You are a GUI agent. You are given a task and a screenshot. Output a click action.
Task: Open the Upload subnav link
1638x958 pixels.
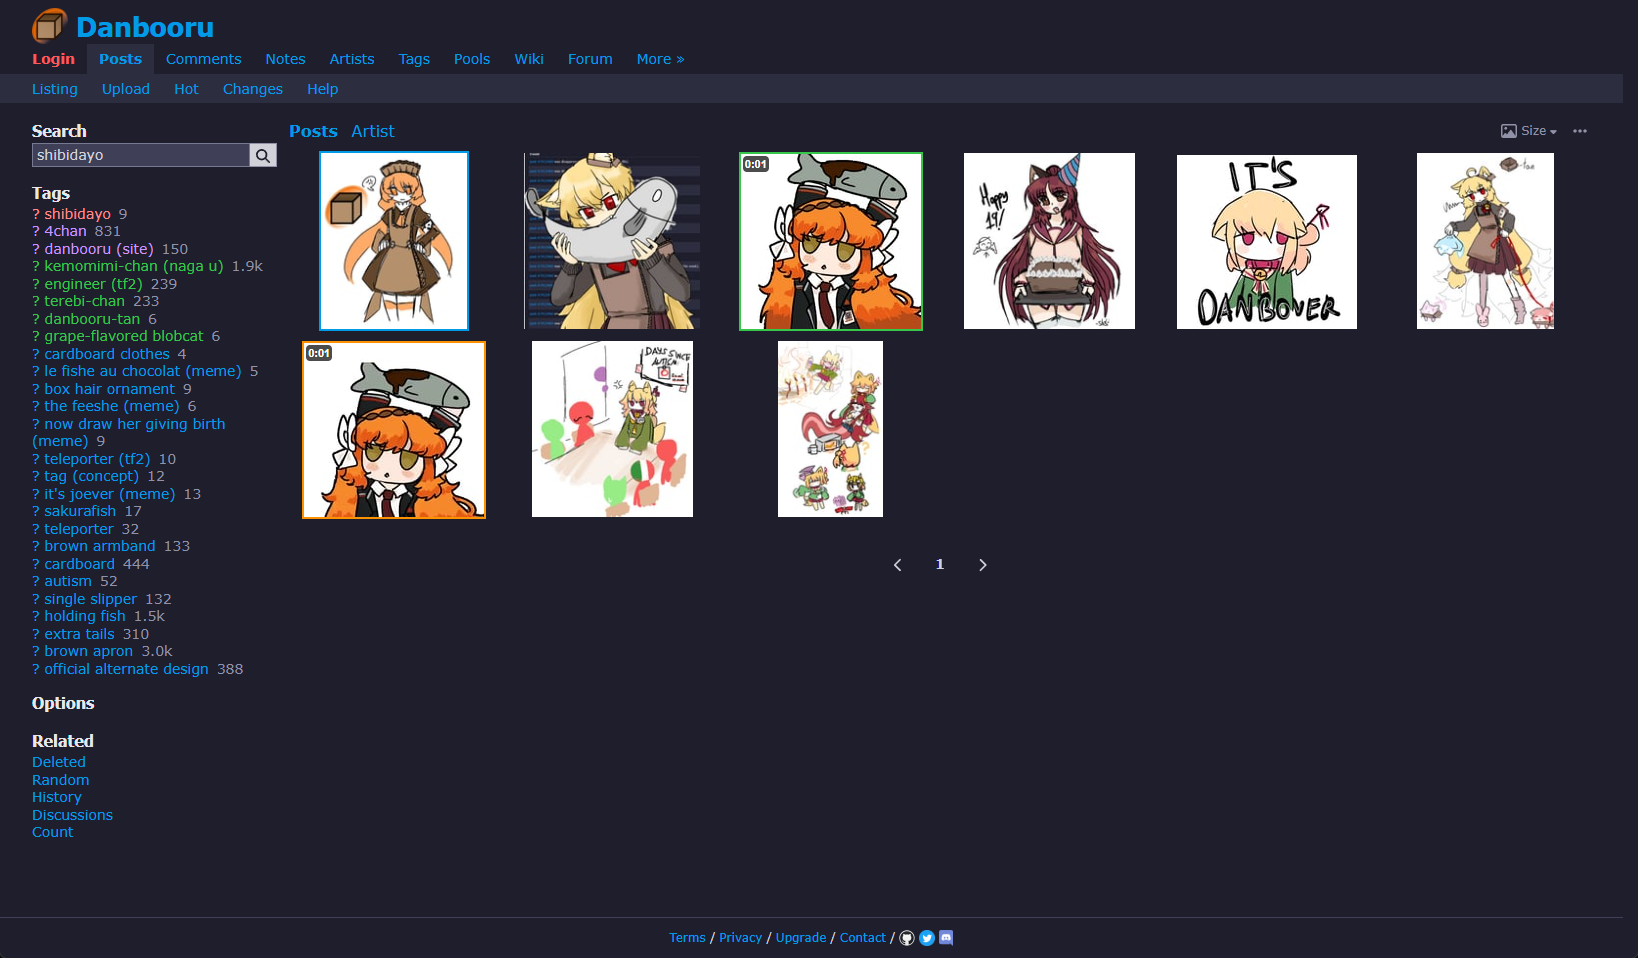click(x=126, y=89)
